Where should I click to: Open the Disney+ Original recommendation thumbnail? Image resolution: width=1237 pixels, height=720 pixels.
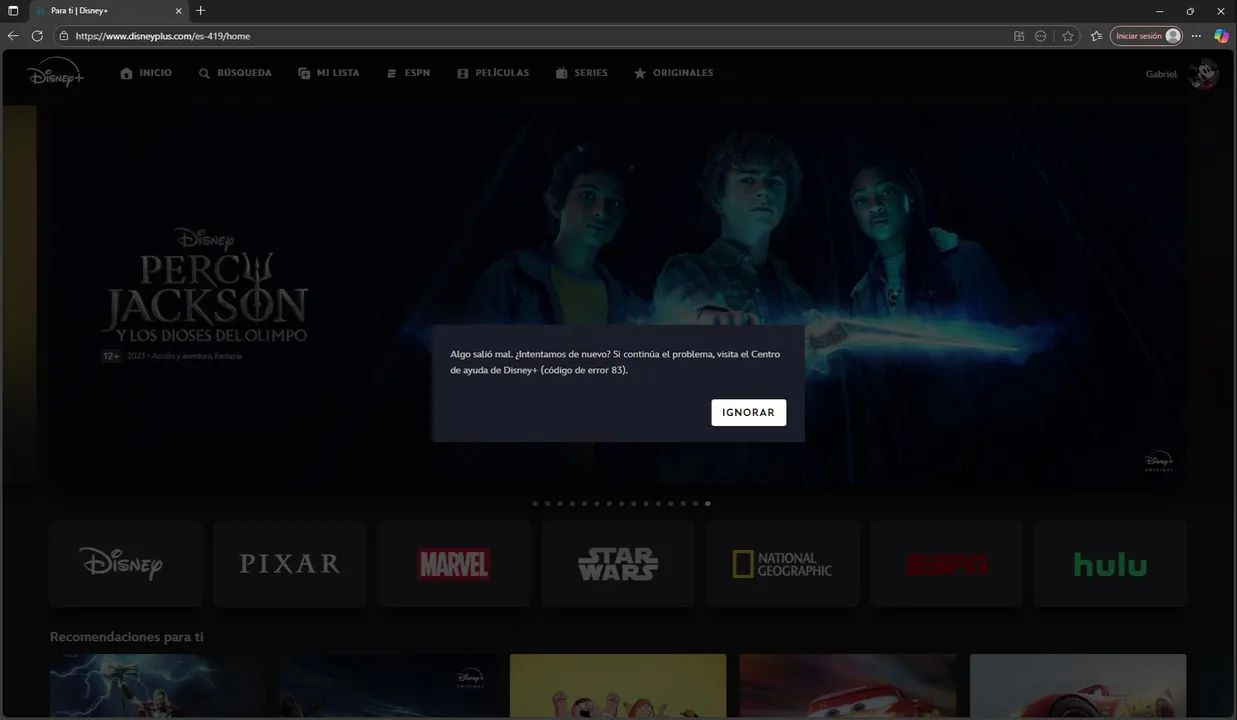point(388,686)
